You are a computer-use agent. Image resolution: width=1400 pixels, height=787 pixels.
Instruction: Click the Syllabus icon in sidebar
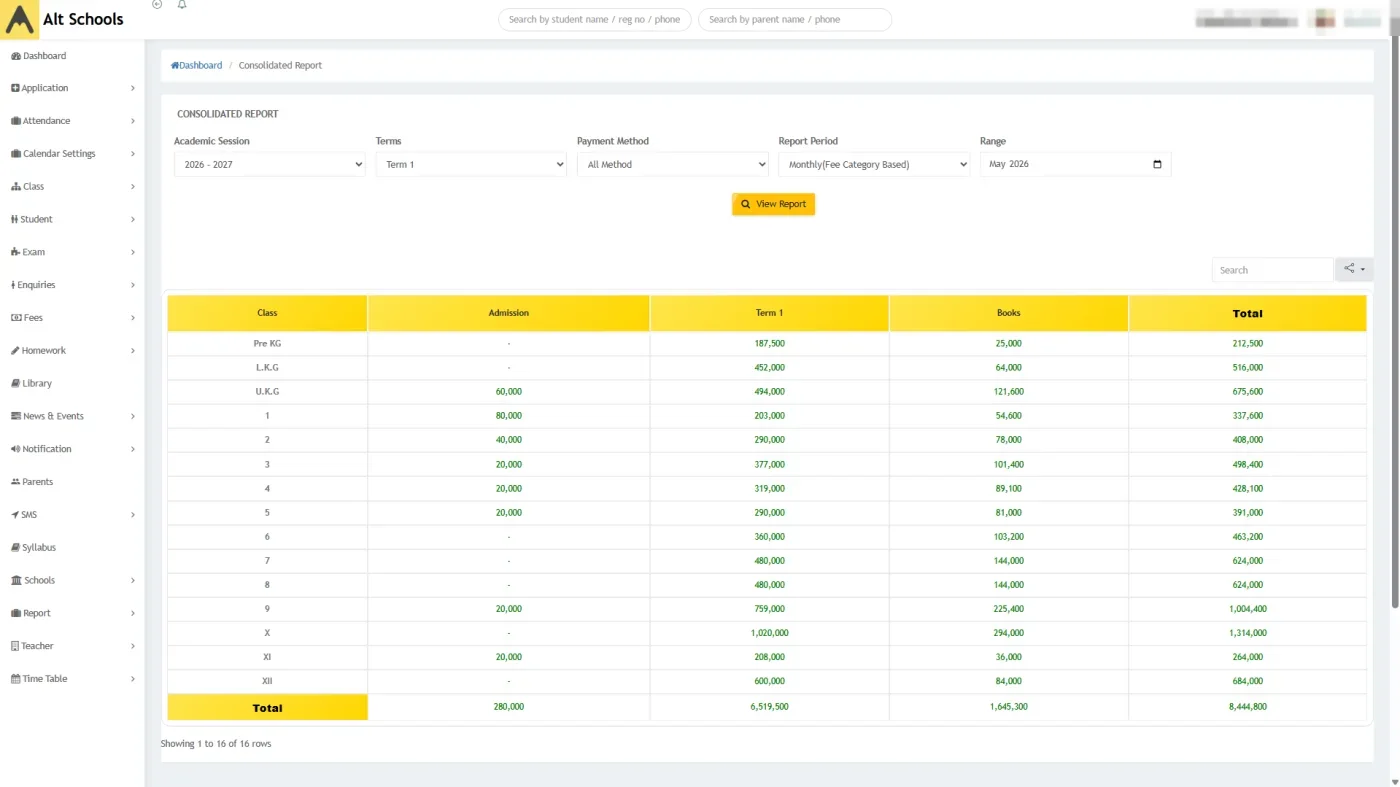pos(15,547)
